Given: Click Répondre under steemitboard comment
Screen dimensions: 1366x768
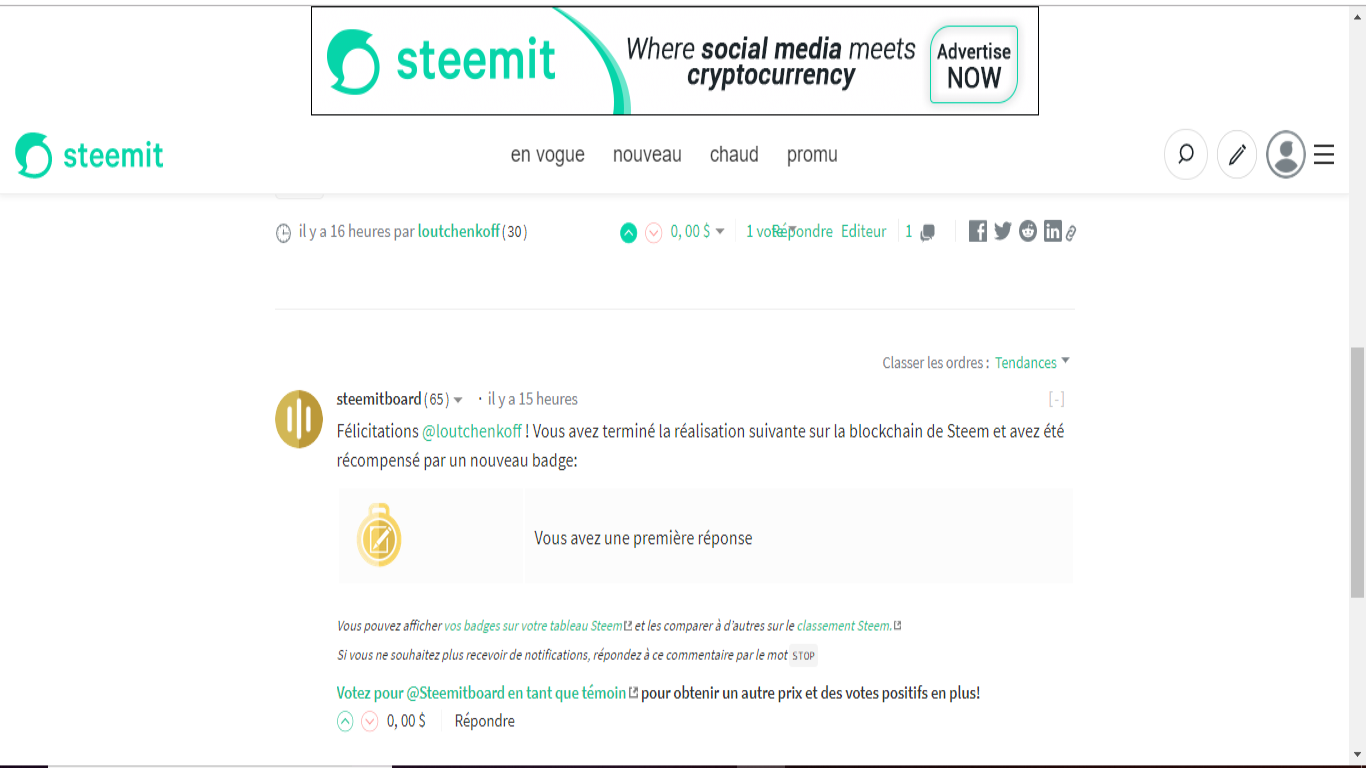Looking at the screenshot, I should (485, 721).
